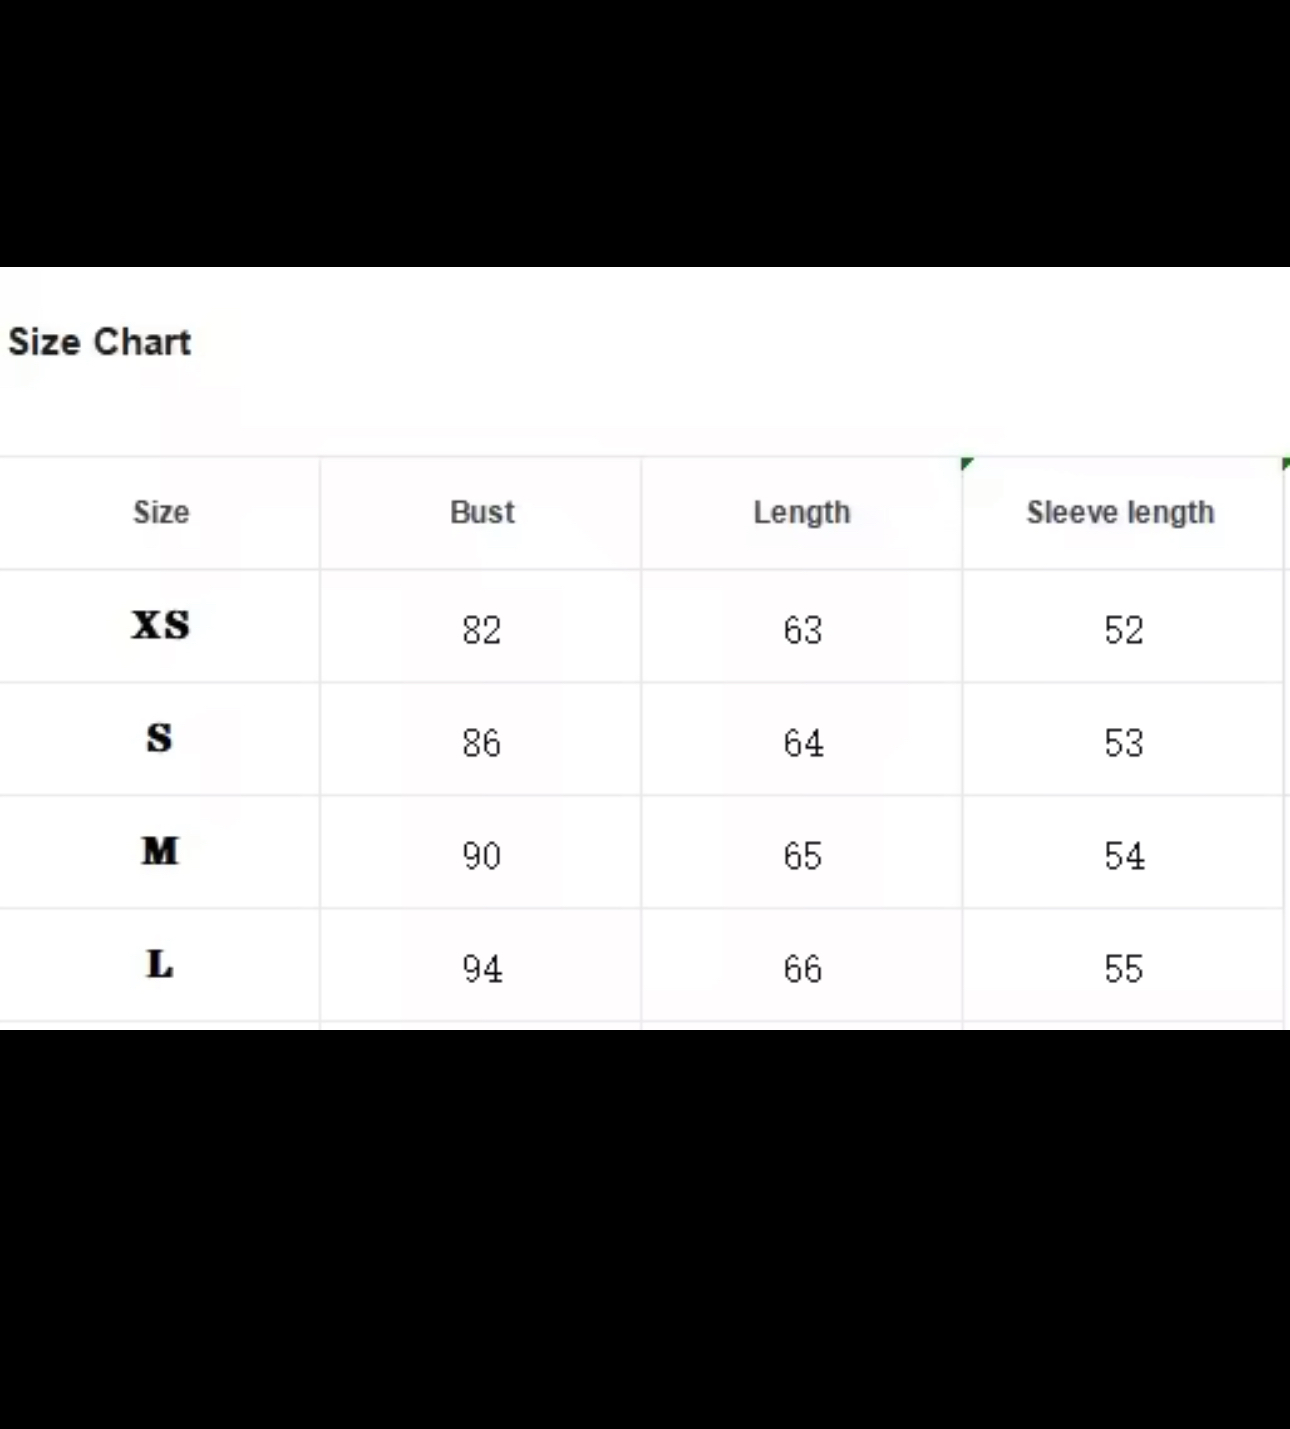Click the bust value 86 cell
This screenshot has height=1429, width=1290.
coord(481,743)
